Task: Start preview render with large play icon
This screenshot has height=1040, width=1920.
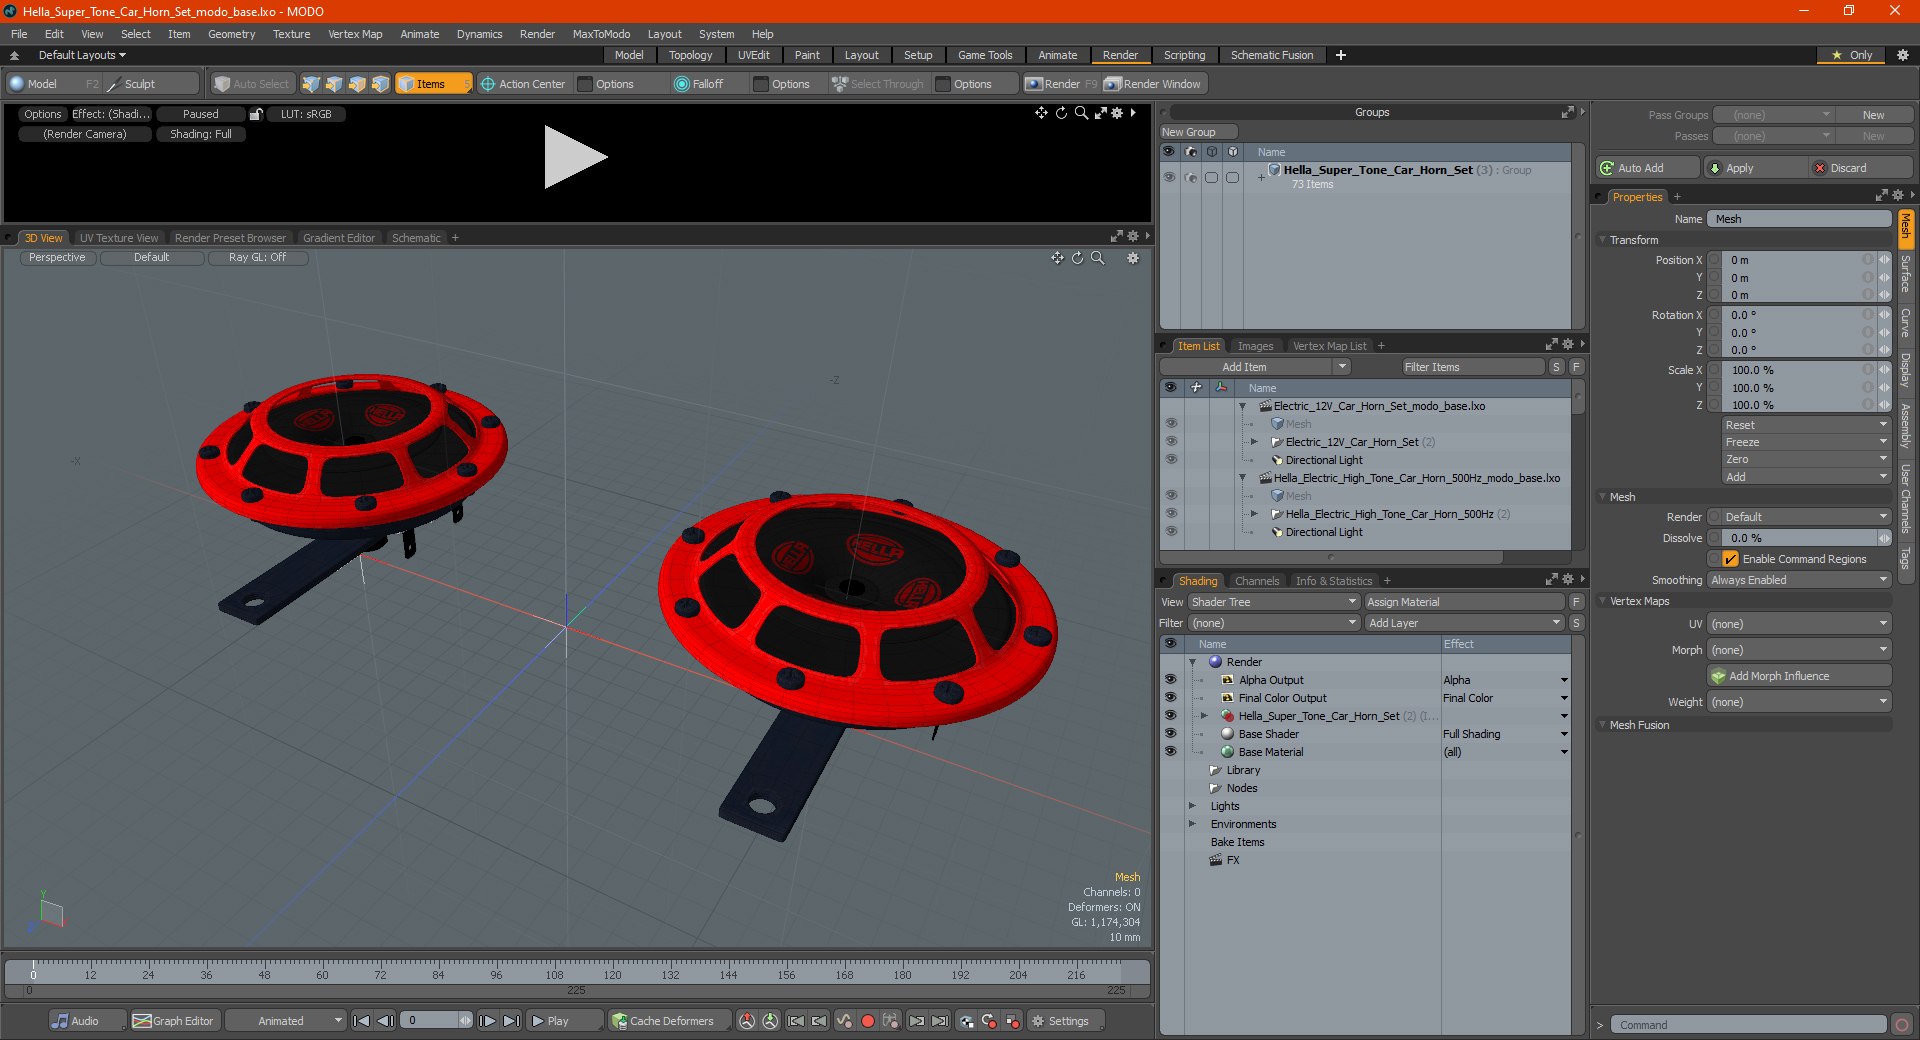Action: coord(575,157)
